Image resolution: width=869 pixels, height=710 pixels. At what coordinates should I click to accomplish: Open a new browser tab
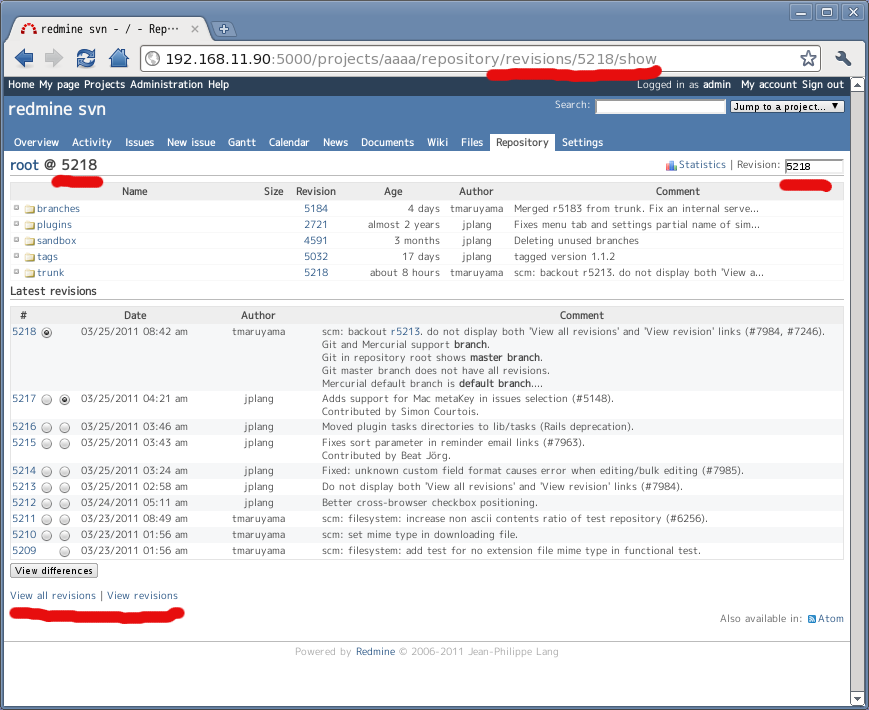225,28
